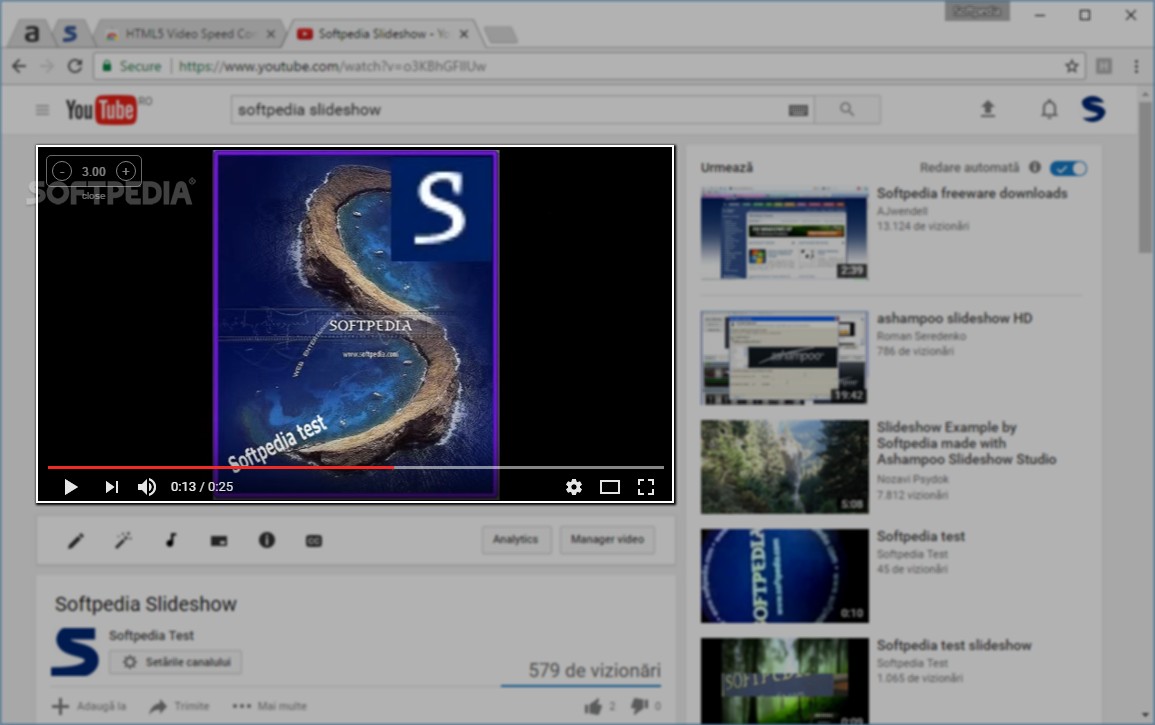Toggle the Redare automată autoplay switch
The image size is (1155, 725).
pos(1068,168)
